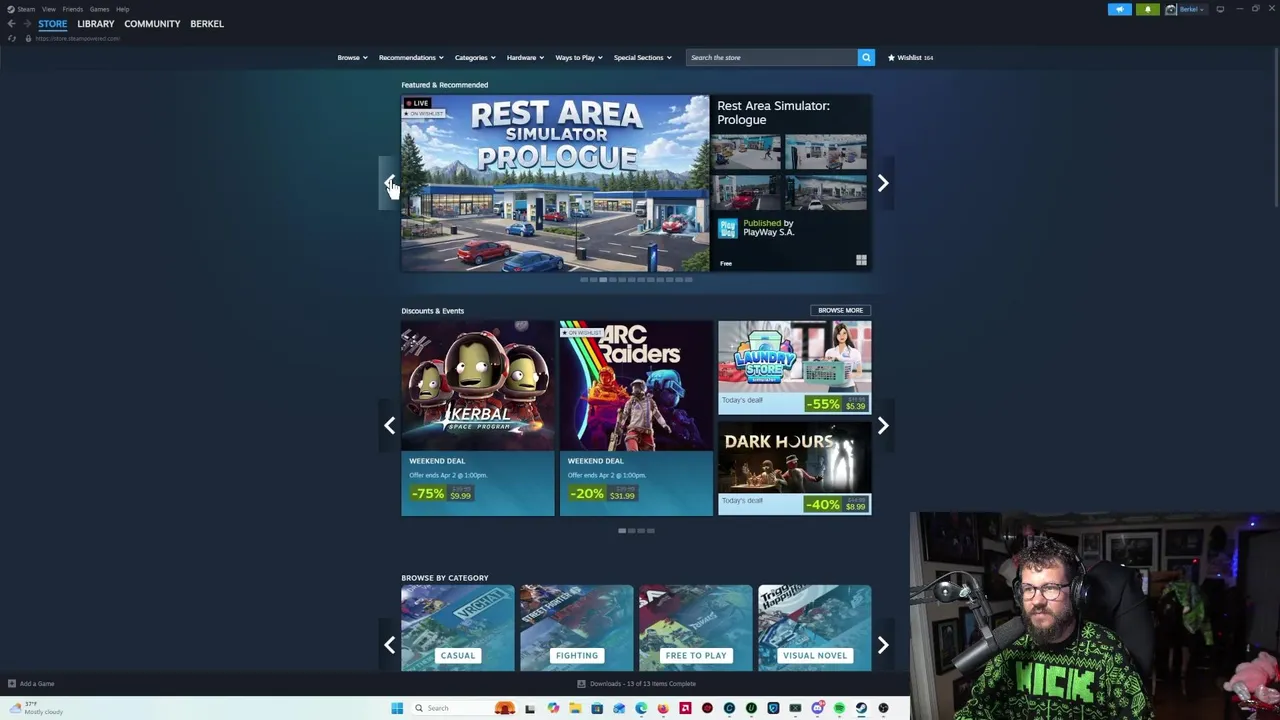Open the Friends menu
1280x720 pixels.
(72, 9)
